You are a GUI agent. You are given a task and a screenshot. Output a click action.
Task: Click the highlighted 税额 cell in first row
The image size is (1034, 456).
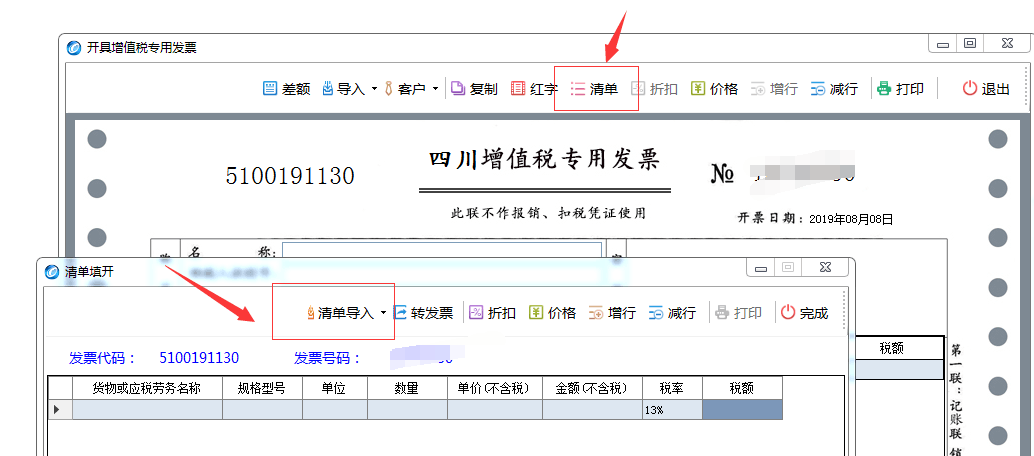click(x=743, y=410)
